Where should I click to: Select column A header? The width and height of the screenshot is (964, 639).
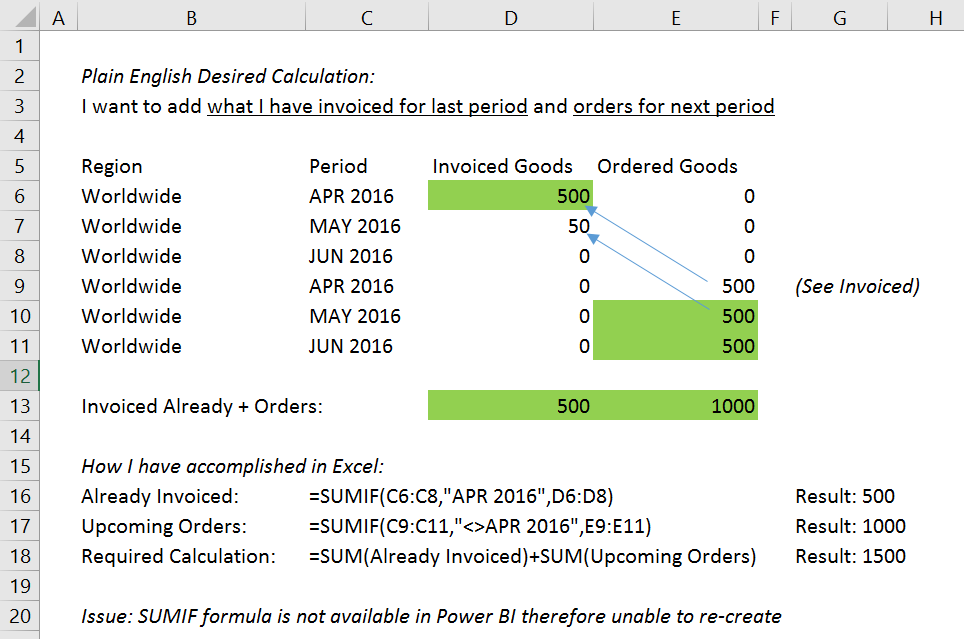point(58,18)
